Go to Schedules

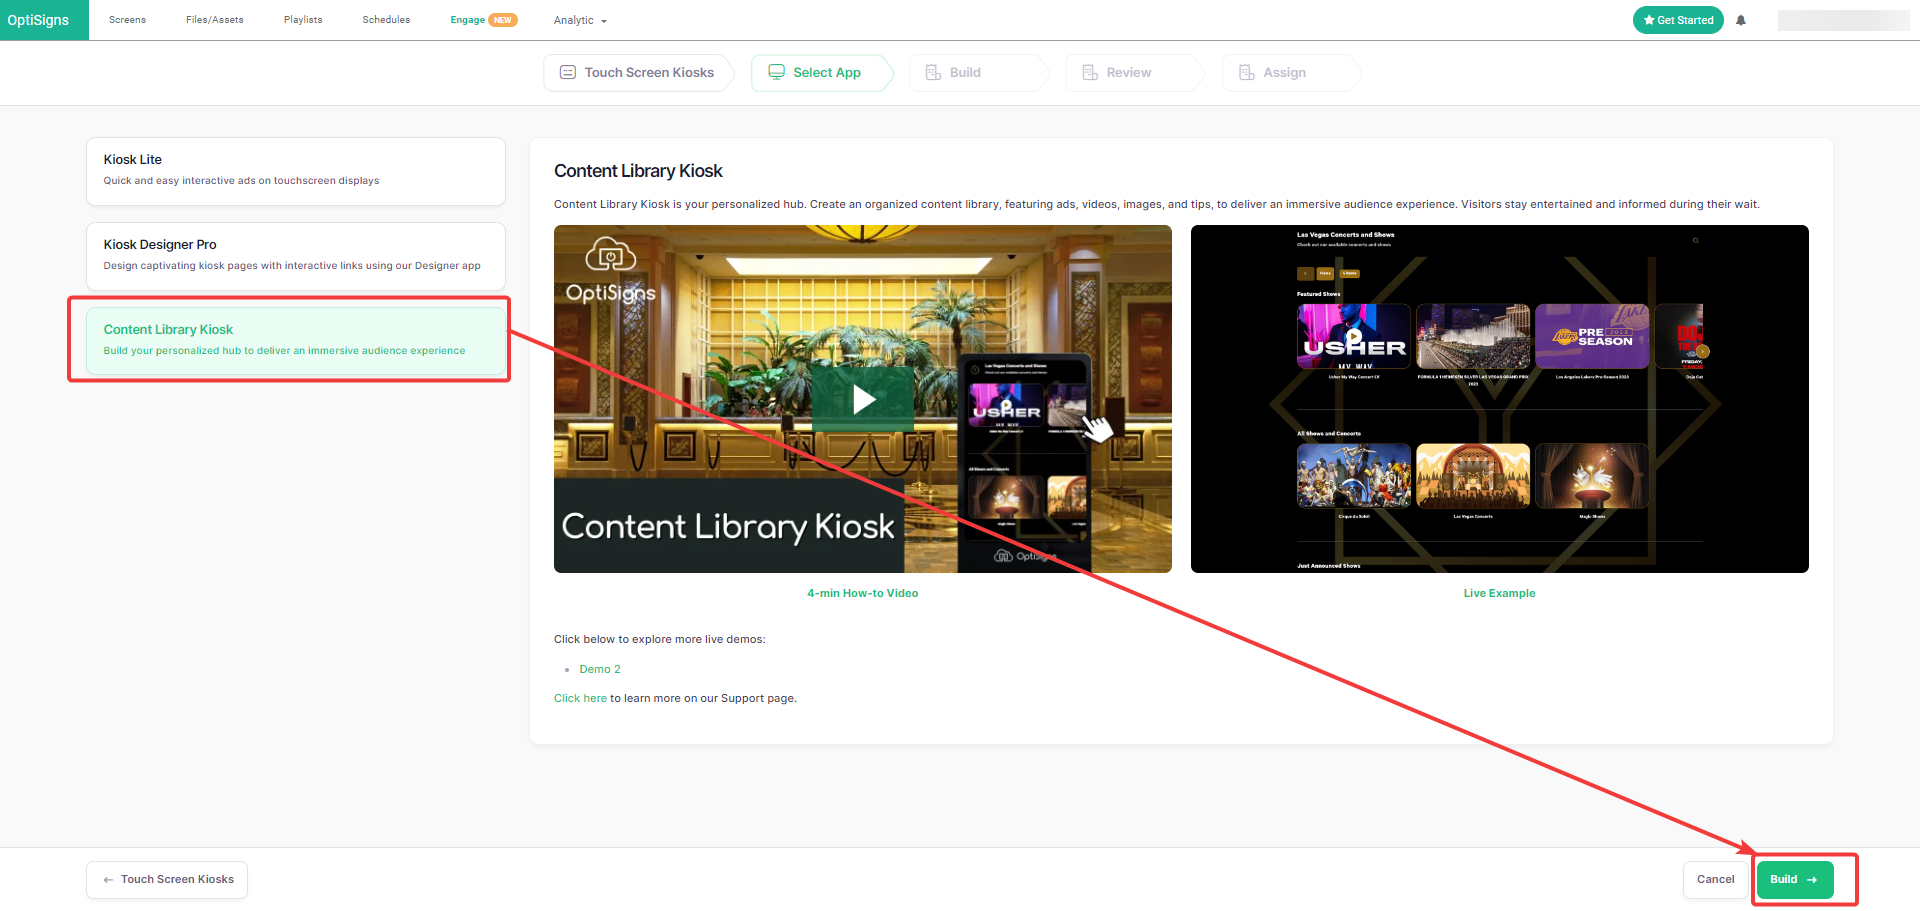pyautogui.click(x=386, y=20)
